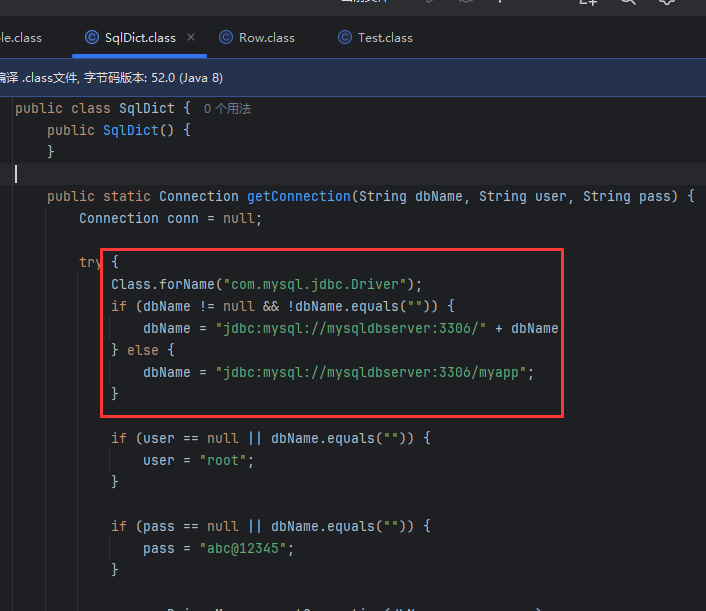Click the "Connection conn = null;" line
The width and height of the screenshot is (706, 611).
coord(170,218)
